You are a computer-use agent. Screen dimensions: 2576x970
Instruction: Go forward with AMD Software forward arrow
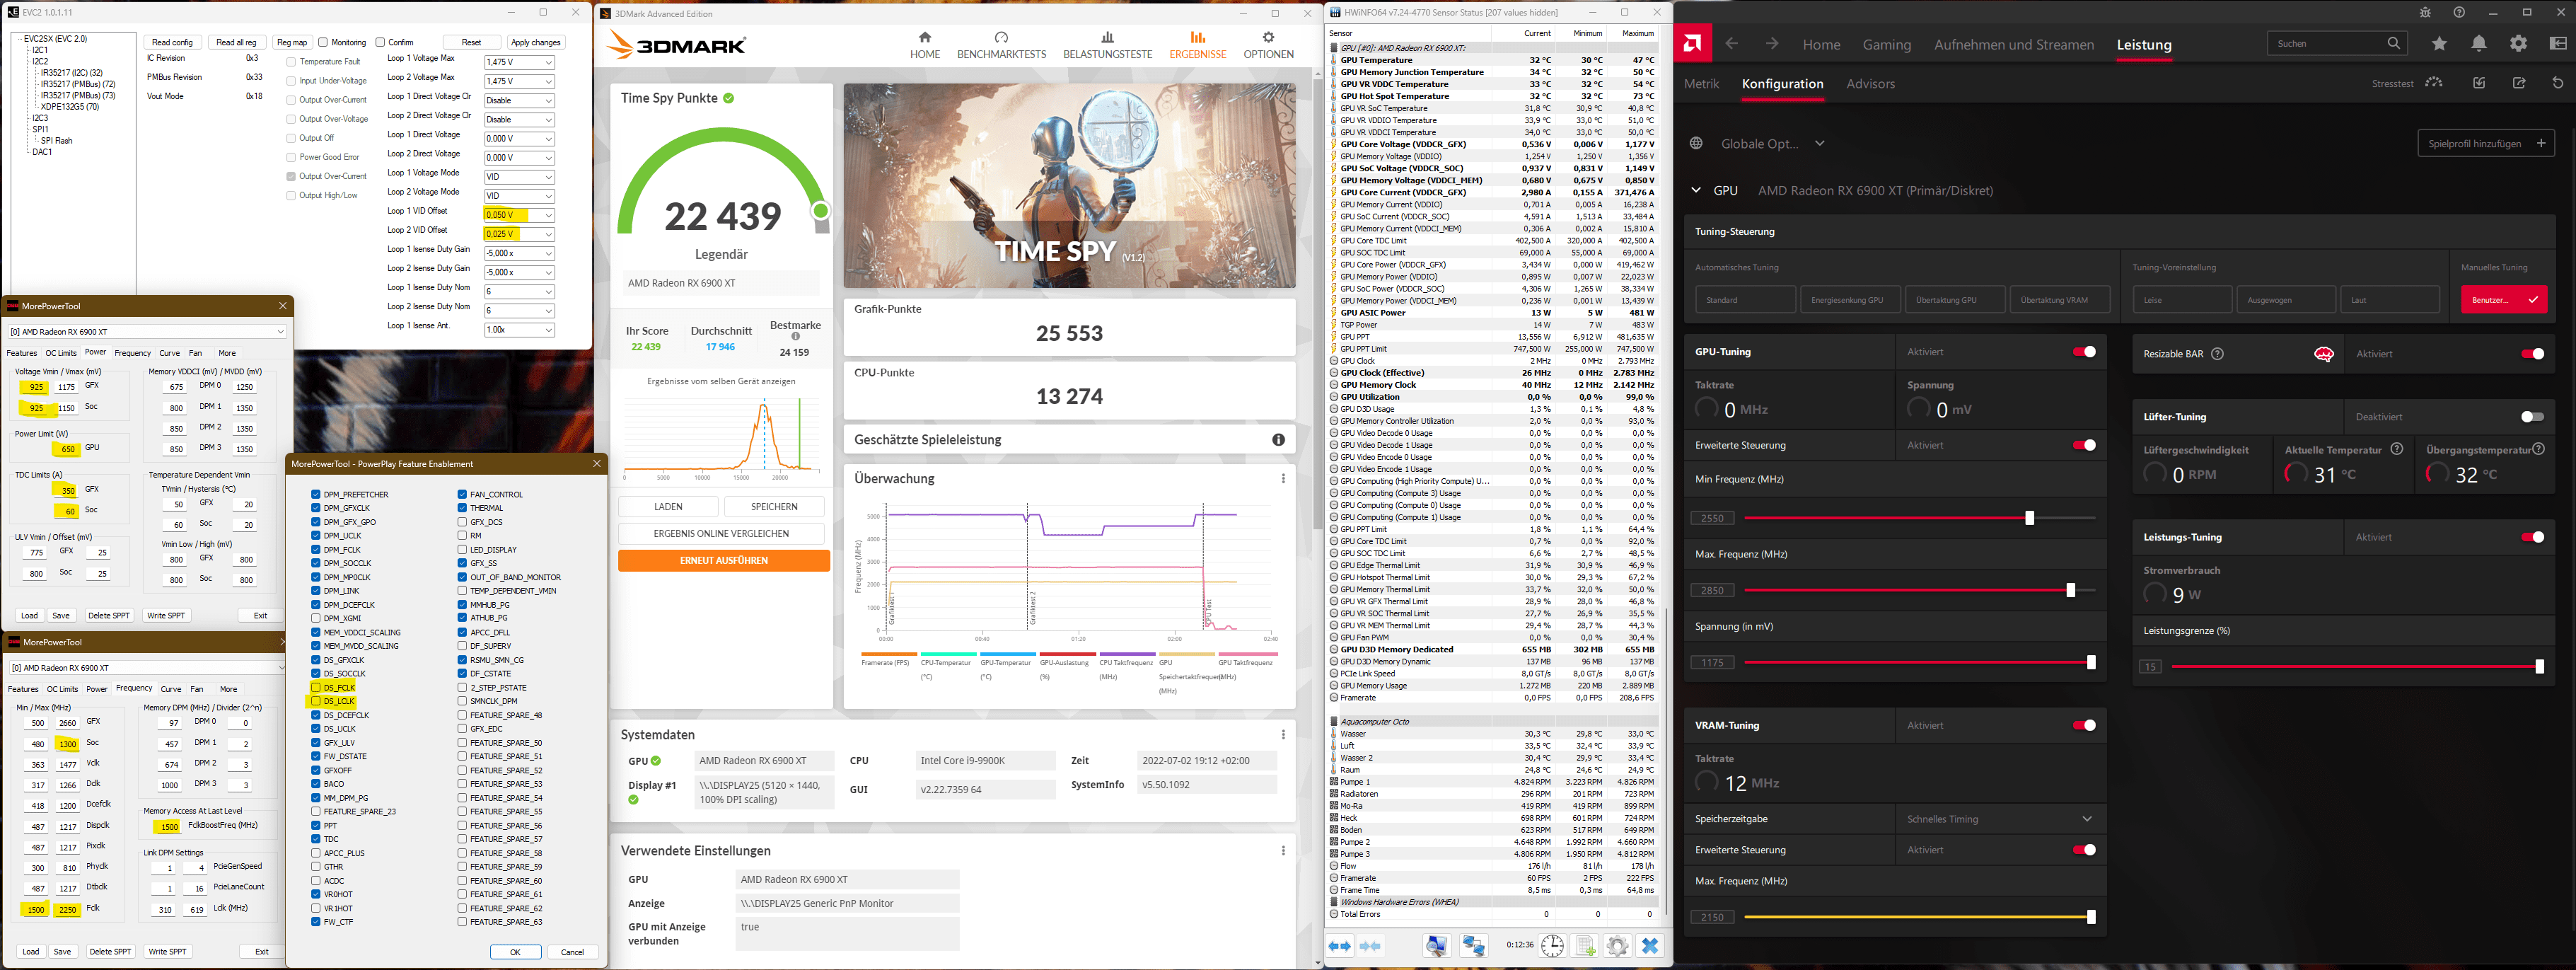tap(1772, 44)
